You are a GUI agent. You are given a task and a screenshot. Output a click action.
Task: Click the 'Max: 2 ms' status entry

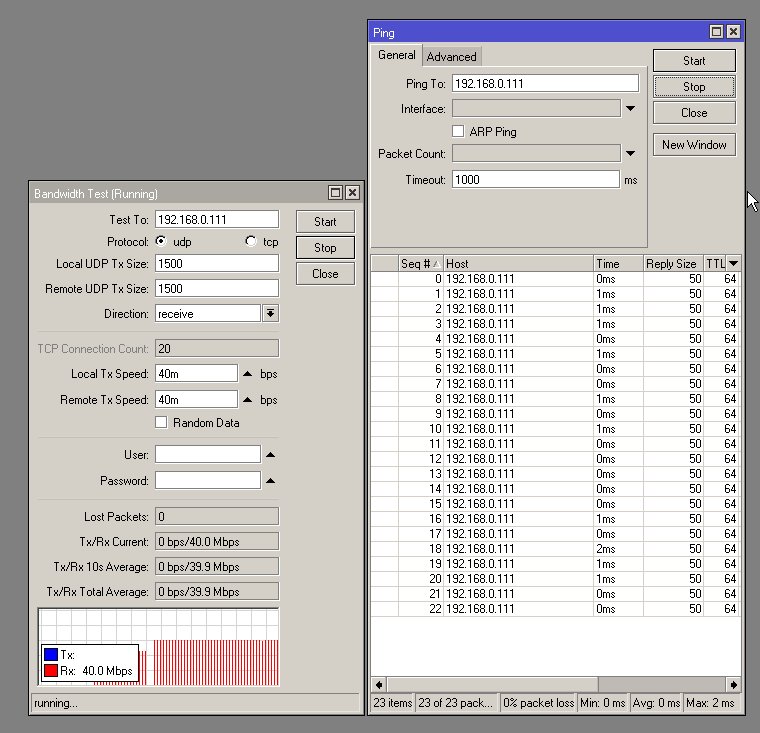click(712, 702)
